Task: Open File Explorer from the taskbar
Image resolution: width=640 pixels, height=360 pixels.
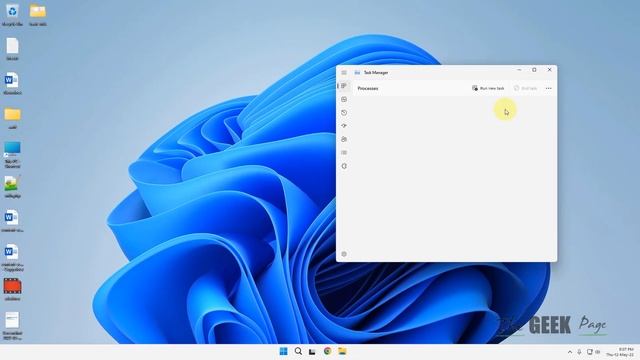Action: click(342, 351)
